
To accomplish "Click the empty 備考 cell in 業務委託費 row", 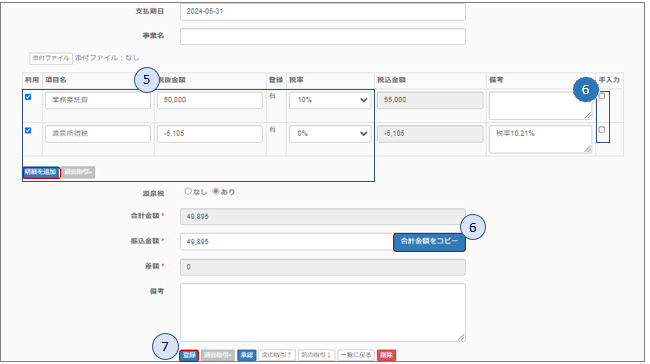I will coord(541,106).
